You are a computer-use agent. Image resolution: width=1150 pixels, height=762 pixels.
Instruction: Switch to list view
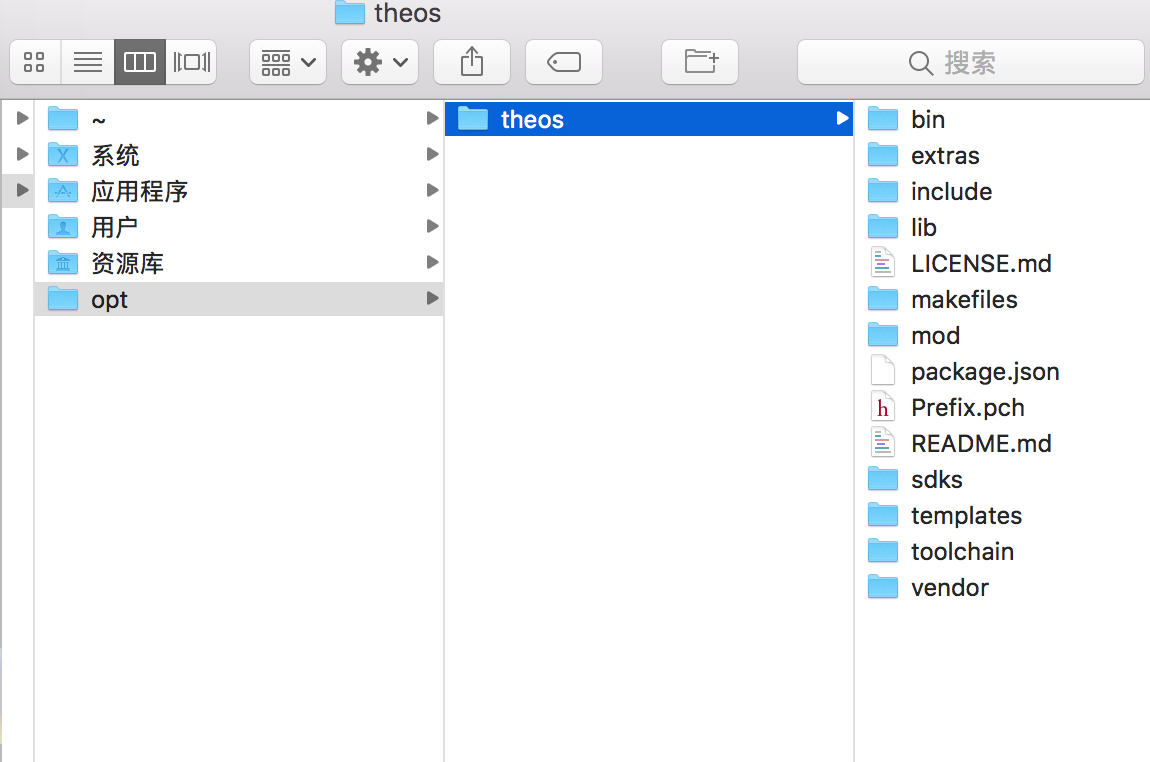click(x=88, y=62)
